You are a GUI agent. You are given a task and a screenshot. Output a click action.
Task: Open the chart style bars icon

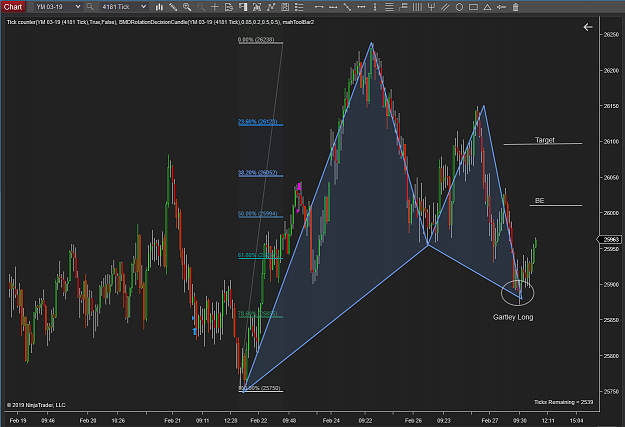pyautogui.click(x=159, y=7)
